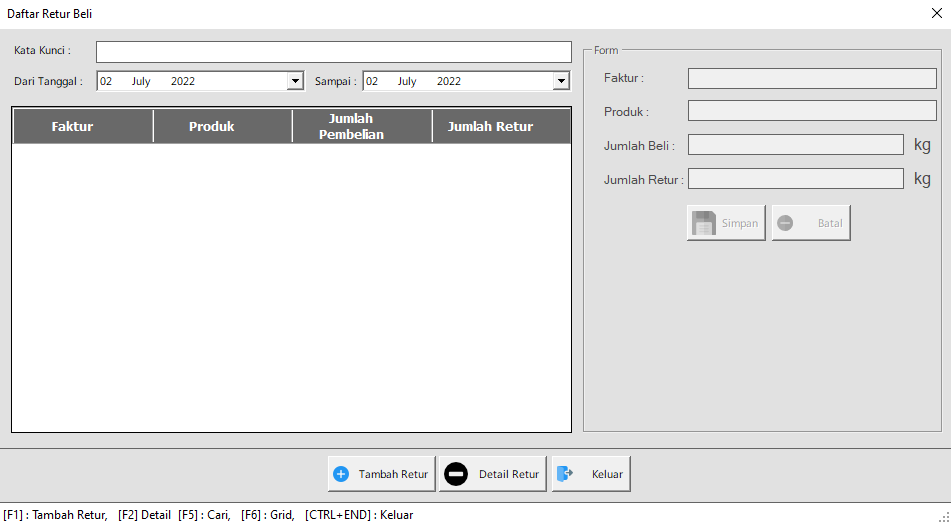The image size is (951, 524).
Task: Sort by the Faktur column header
Action: point(72,127)
